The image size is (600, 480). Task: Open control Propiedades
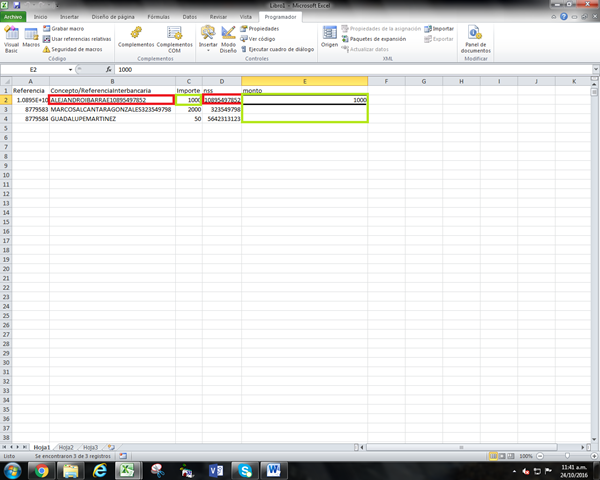tap(259, 29)
